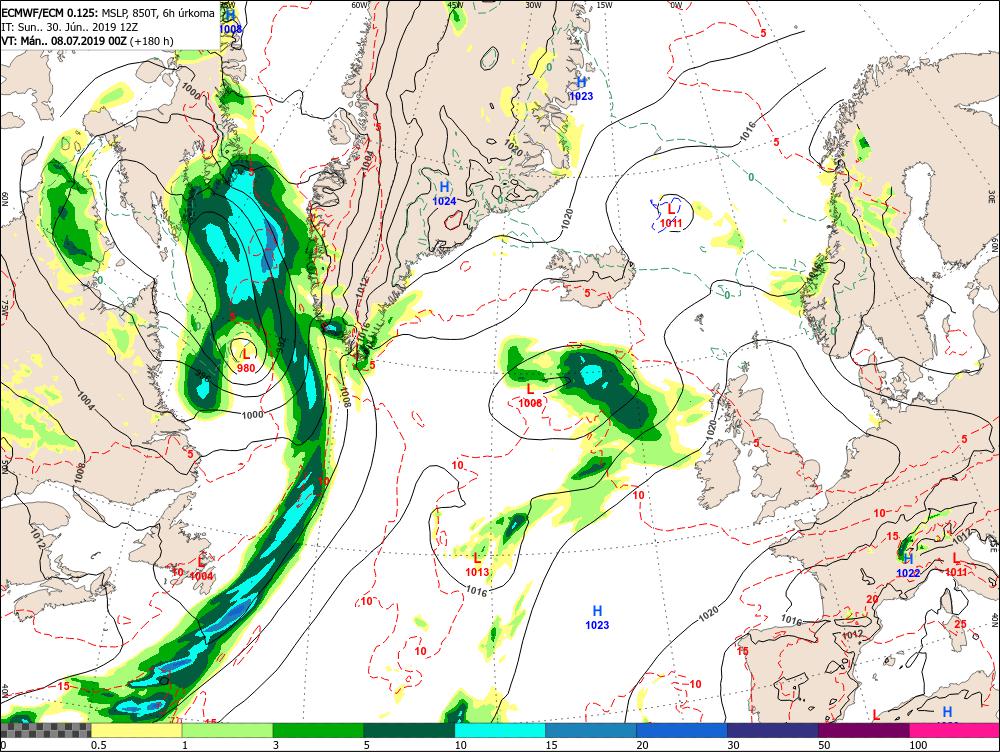
Task: Click the '50' value on the legend scale
Action: 824,745
